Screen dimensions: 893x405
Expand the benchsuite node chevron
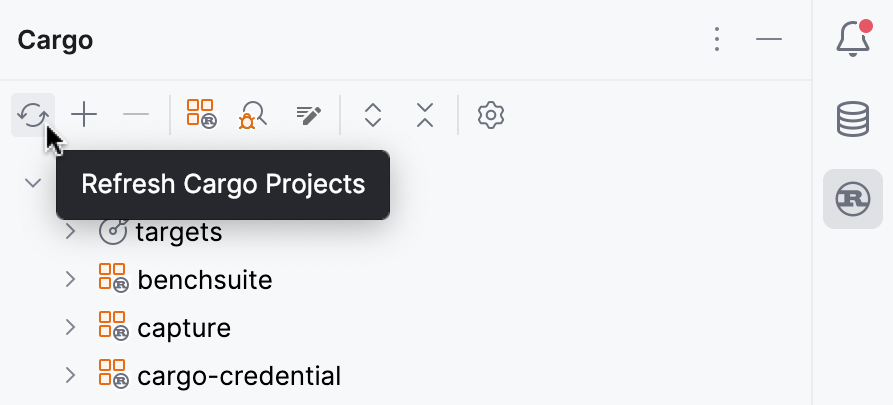pyautogui.click(x=70, y=279)
